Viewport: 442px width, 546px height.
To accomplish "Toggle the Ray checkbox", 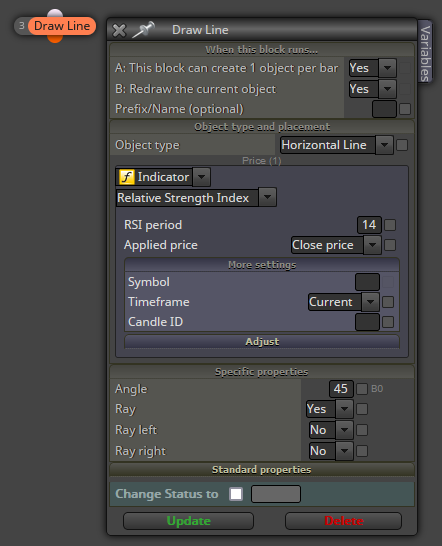I will pyautogui.click(x=362, y=409).
